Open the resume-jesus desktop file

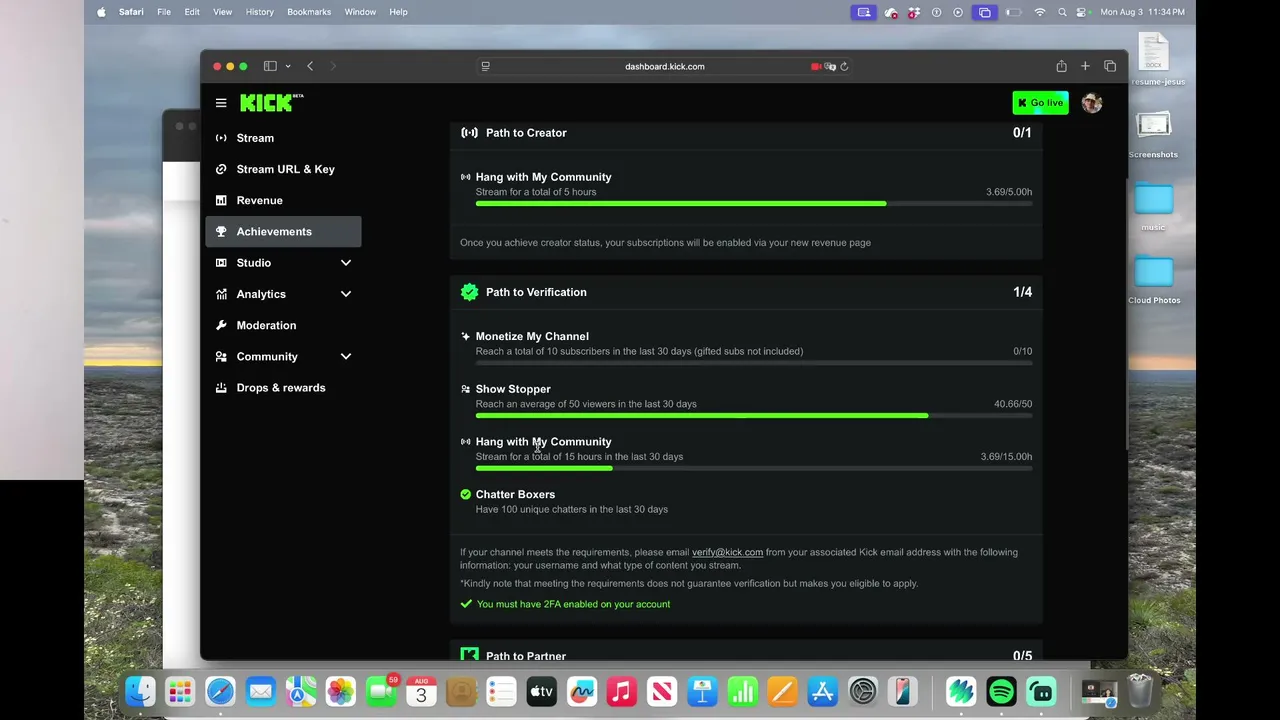[x=1154, y=60]
